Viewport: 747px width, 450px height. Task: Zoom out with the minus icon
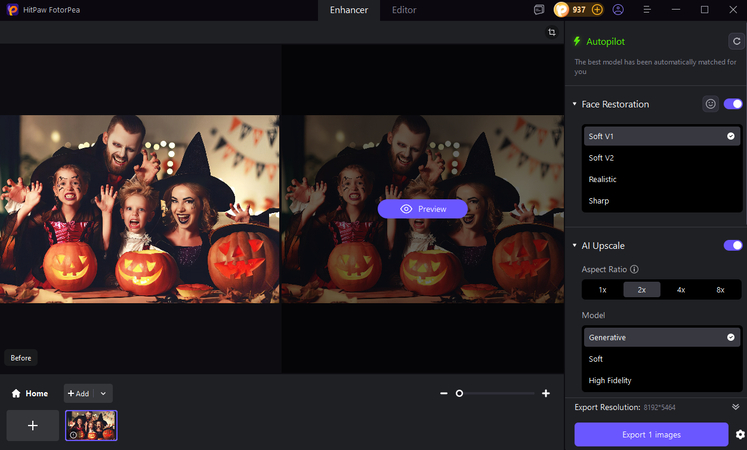444,393
